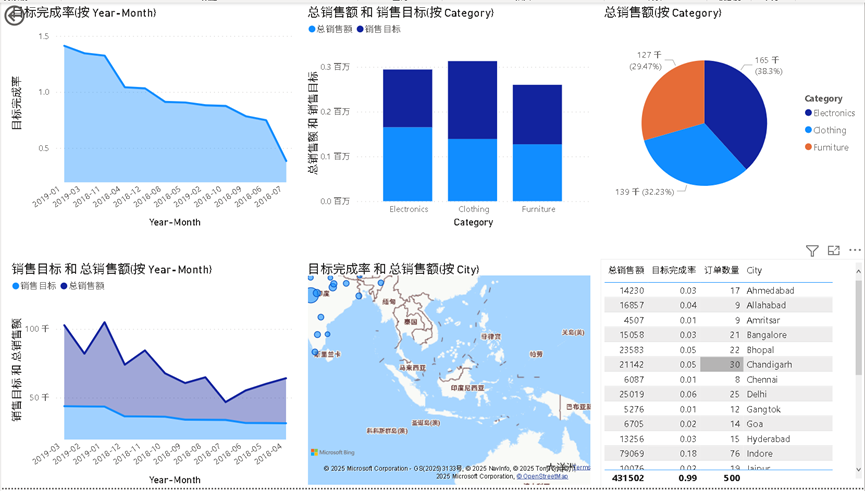
Task: Select the Ahmedabad row city cell
Action: (770, 290)
